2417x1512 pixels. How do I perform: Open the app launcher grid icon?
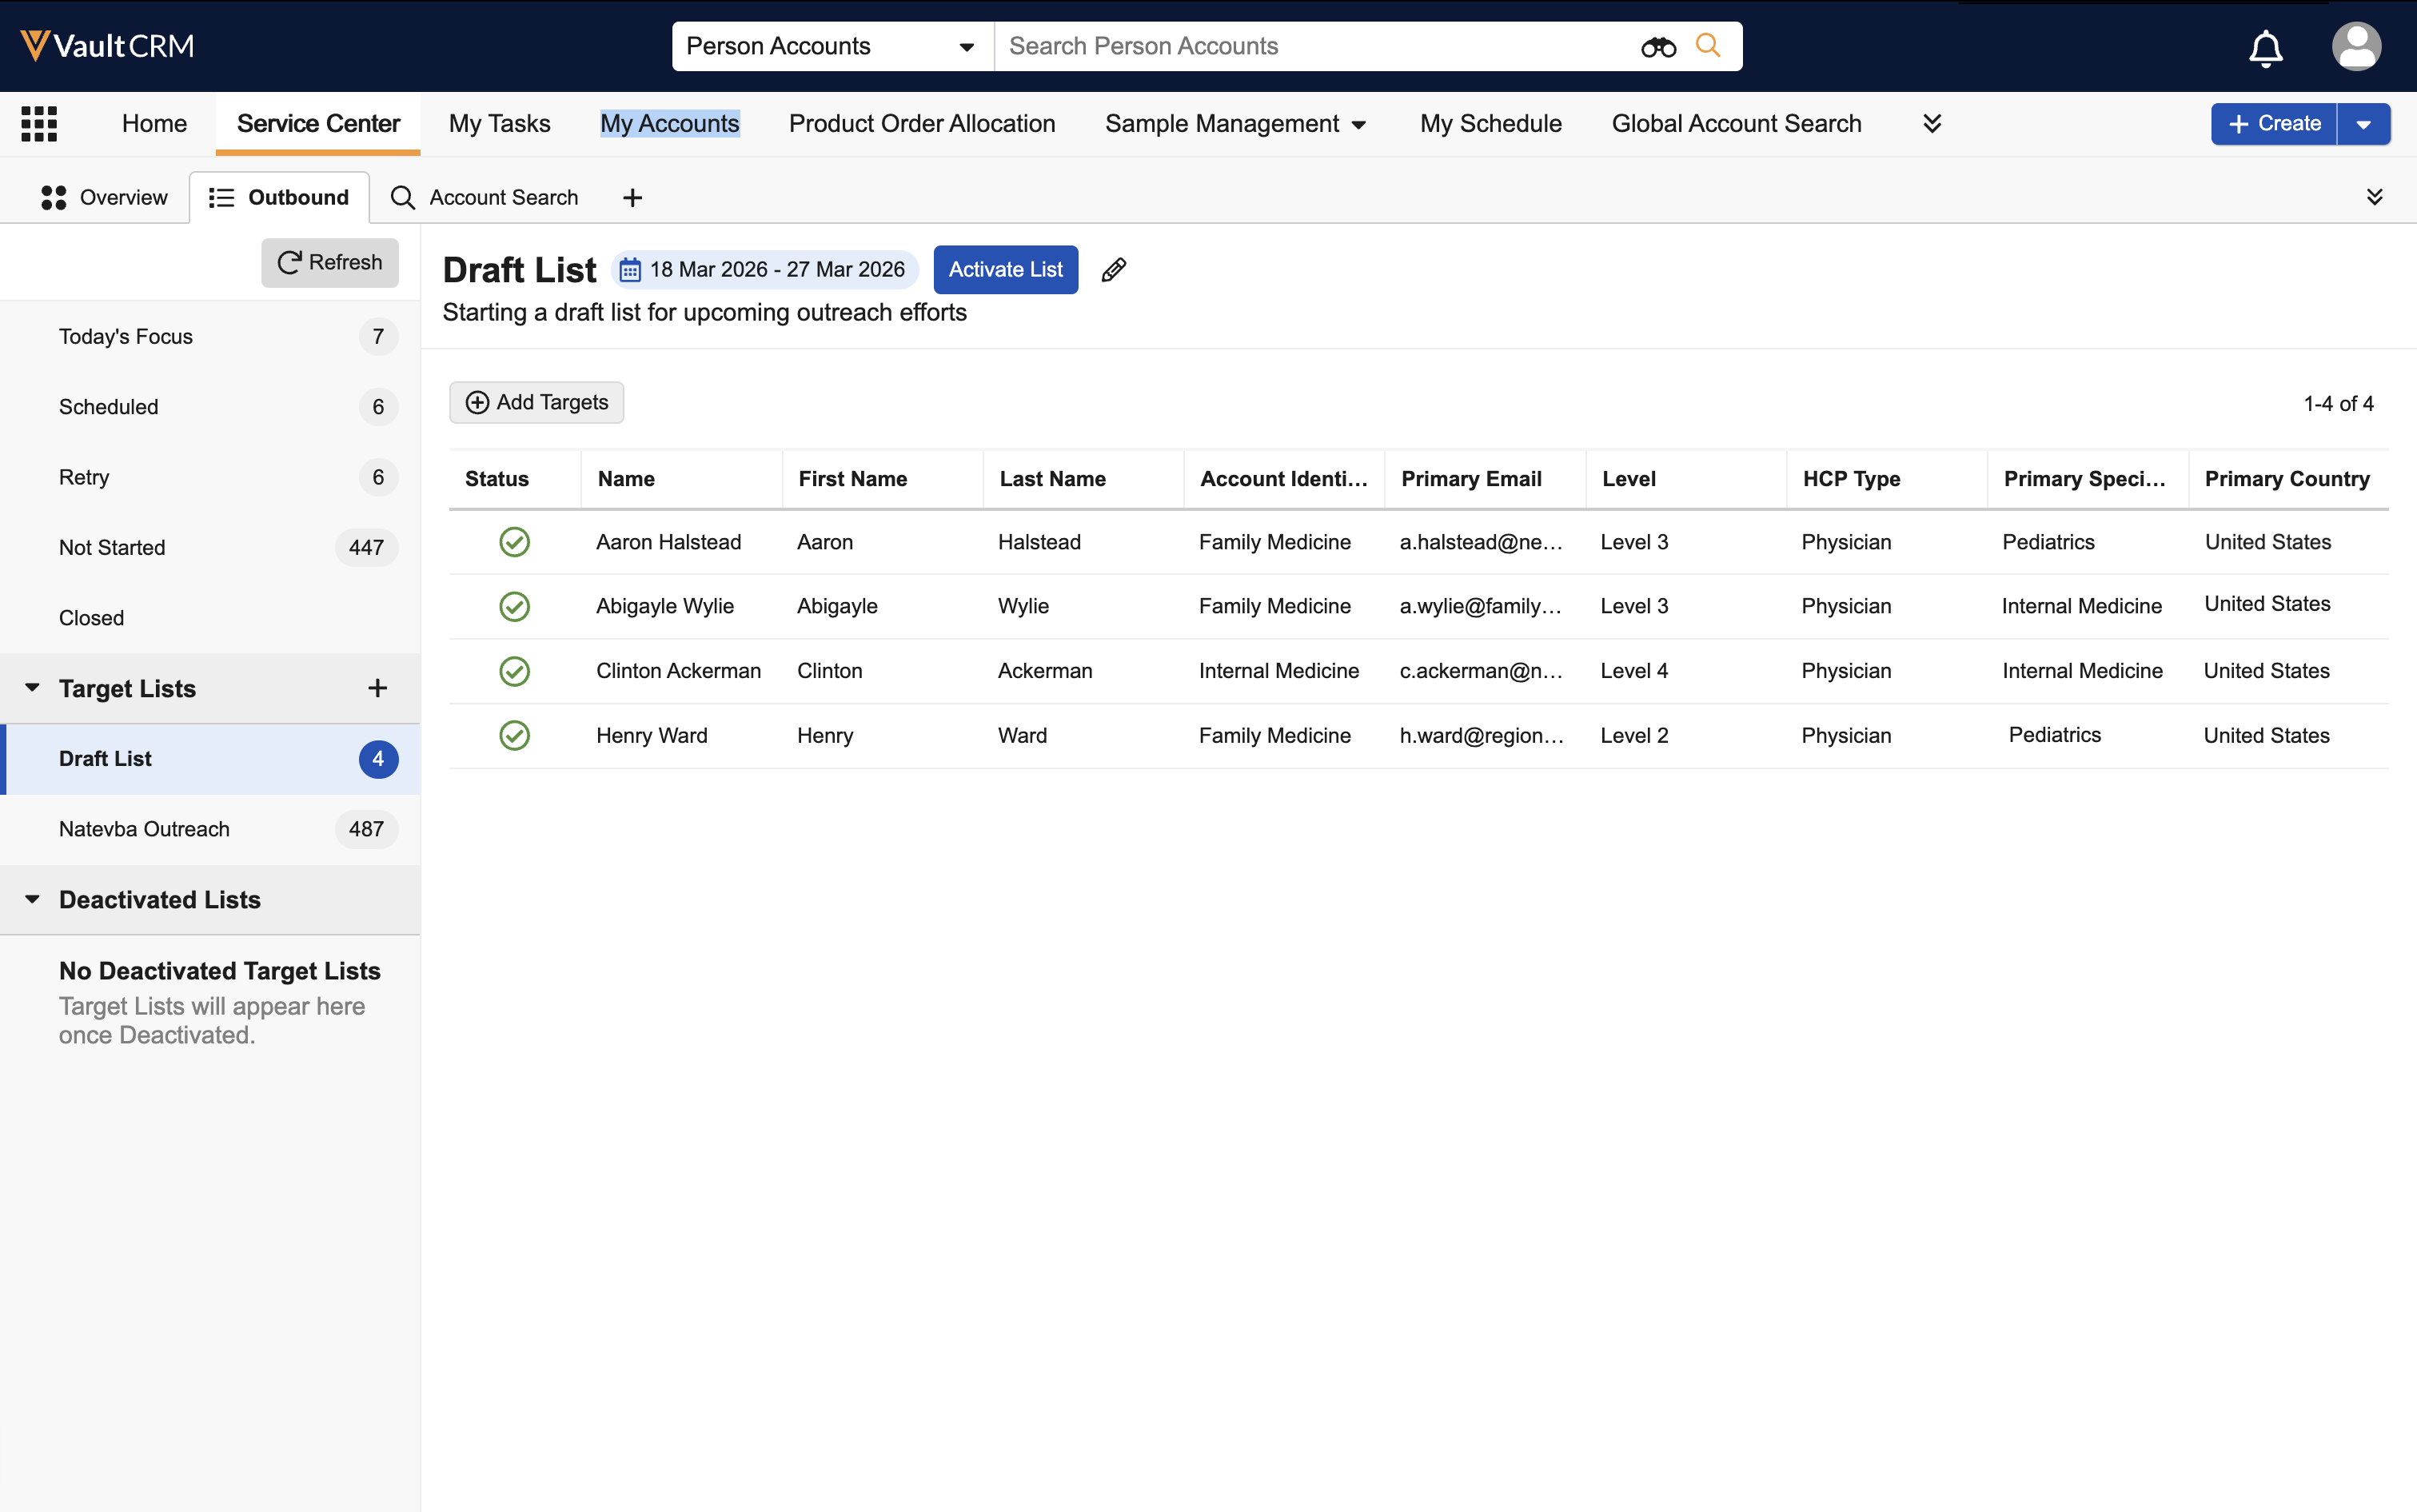click(39, 124)
